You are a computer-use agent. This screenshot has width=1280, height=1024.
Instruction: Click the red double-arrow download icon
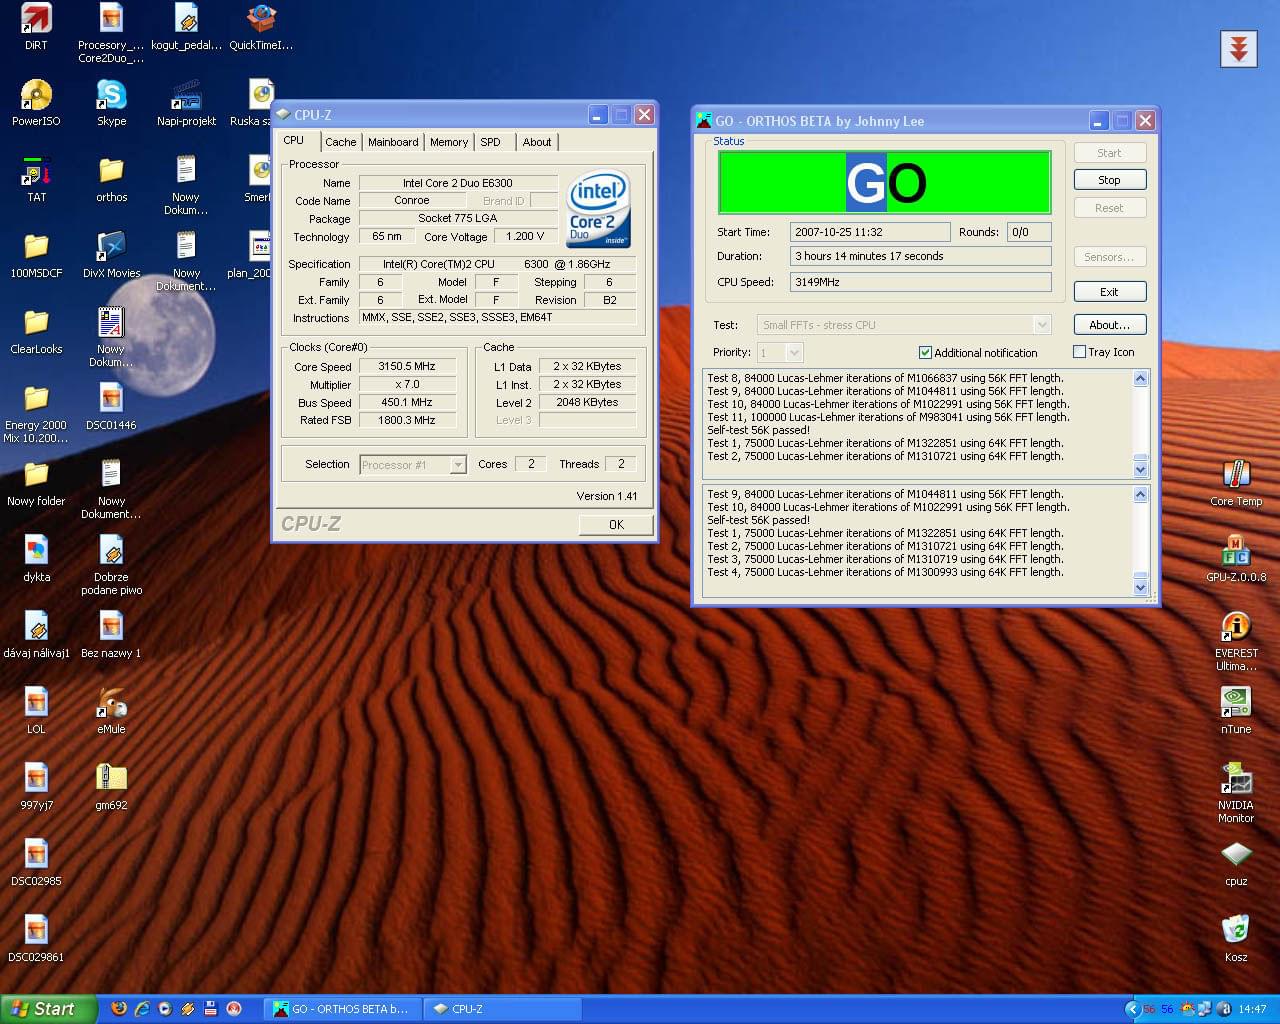coord(1239,49)
